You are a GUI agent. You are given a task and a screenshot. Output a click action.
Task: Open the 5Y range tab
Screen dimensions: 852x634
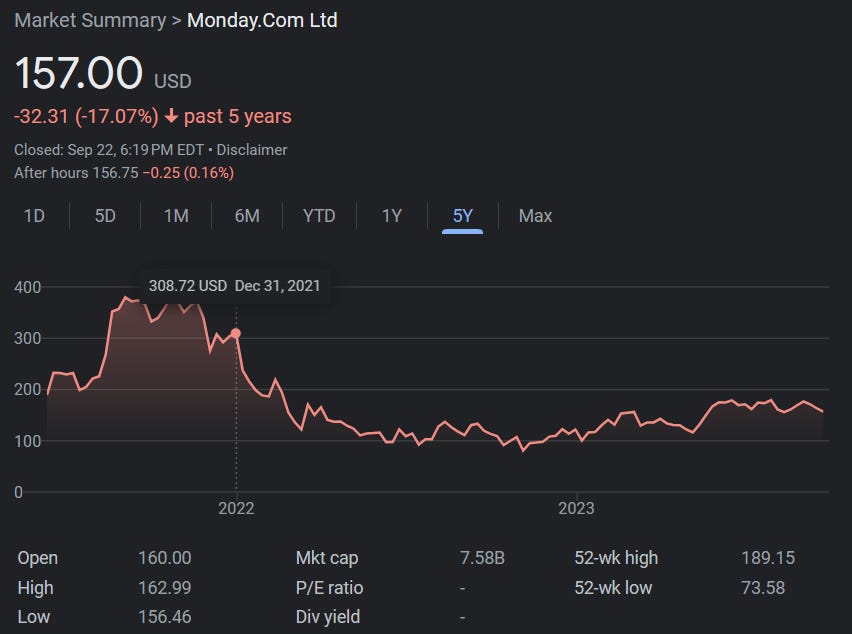[x=462, y=216]
